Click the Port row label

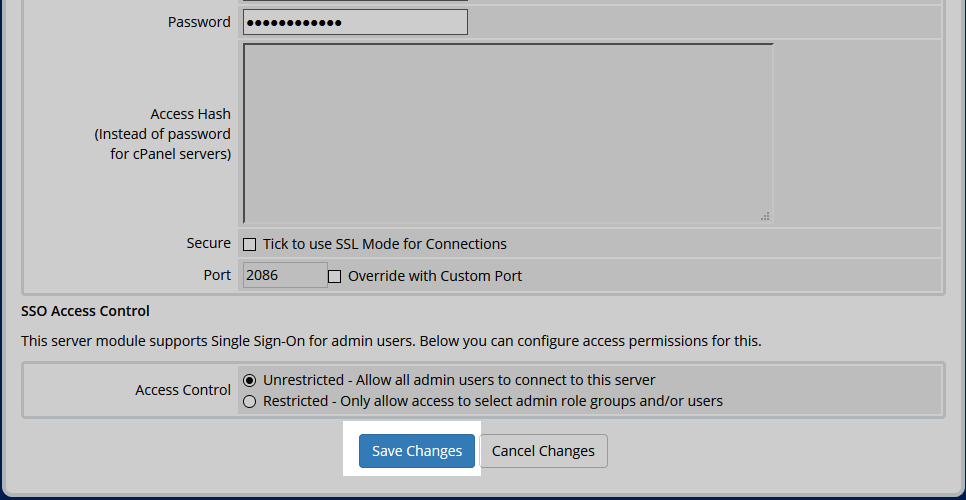coord(217,275)
